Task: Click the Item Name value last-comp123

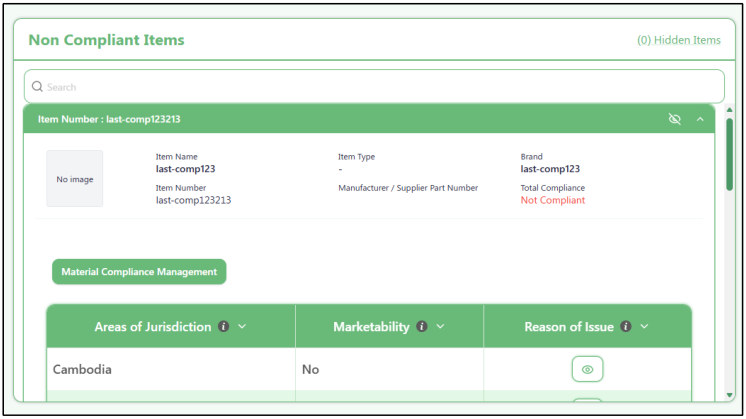Action: tap(185, 169)
